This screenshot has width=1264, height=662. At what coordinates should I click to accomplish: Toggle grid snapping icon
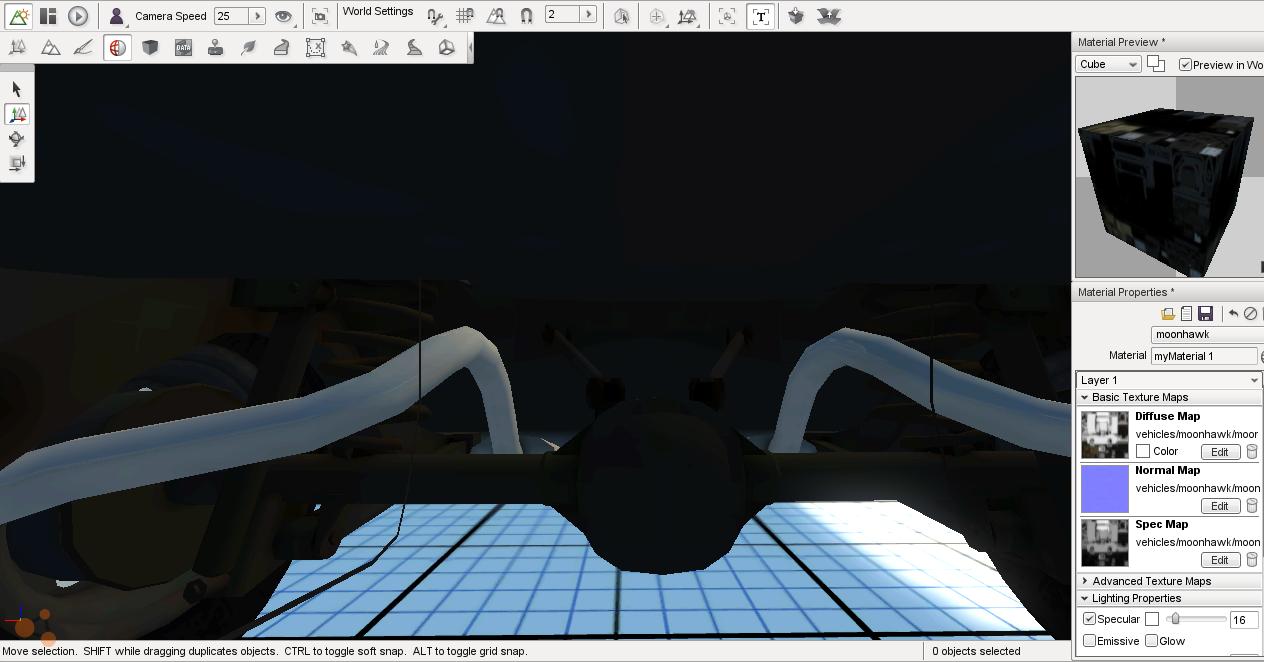pyautogui.click(x=465, y=16)
